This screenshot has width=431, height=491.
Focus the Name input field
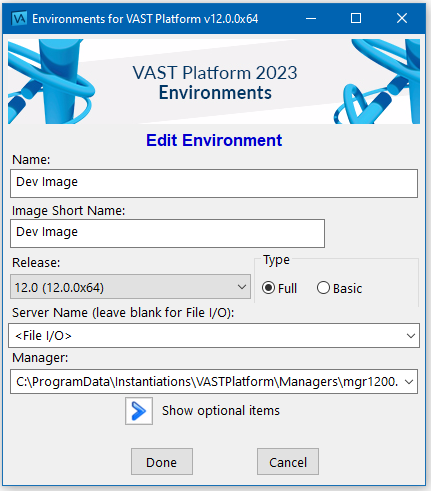pos(214,183)
